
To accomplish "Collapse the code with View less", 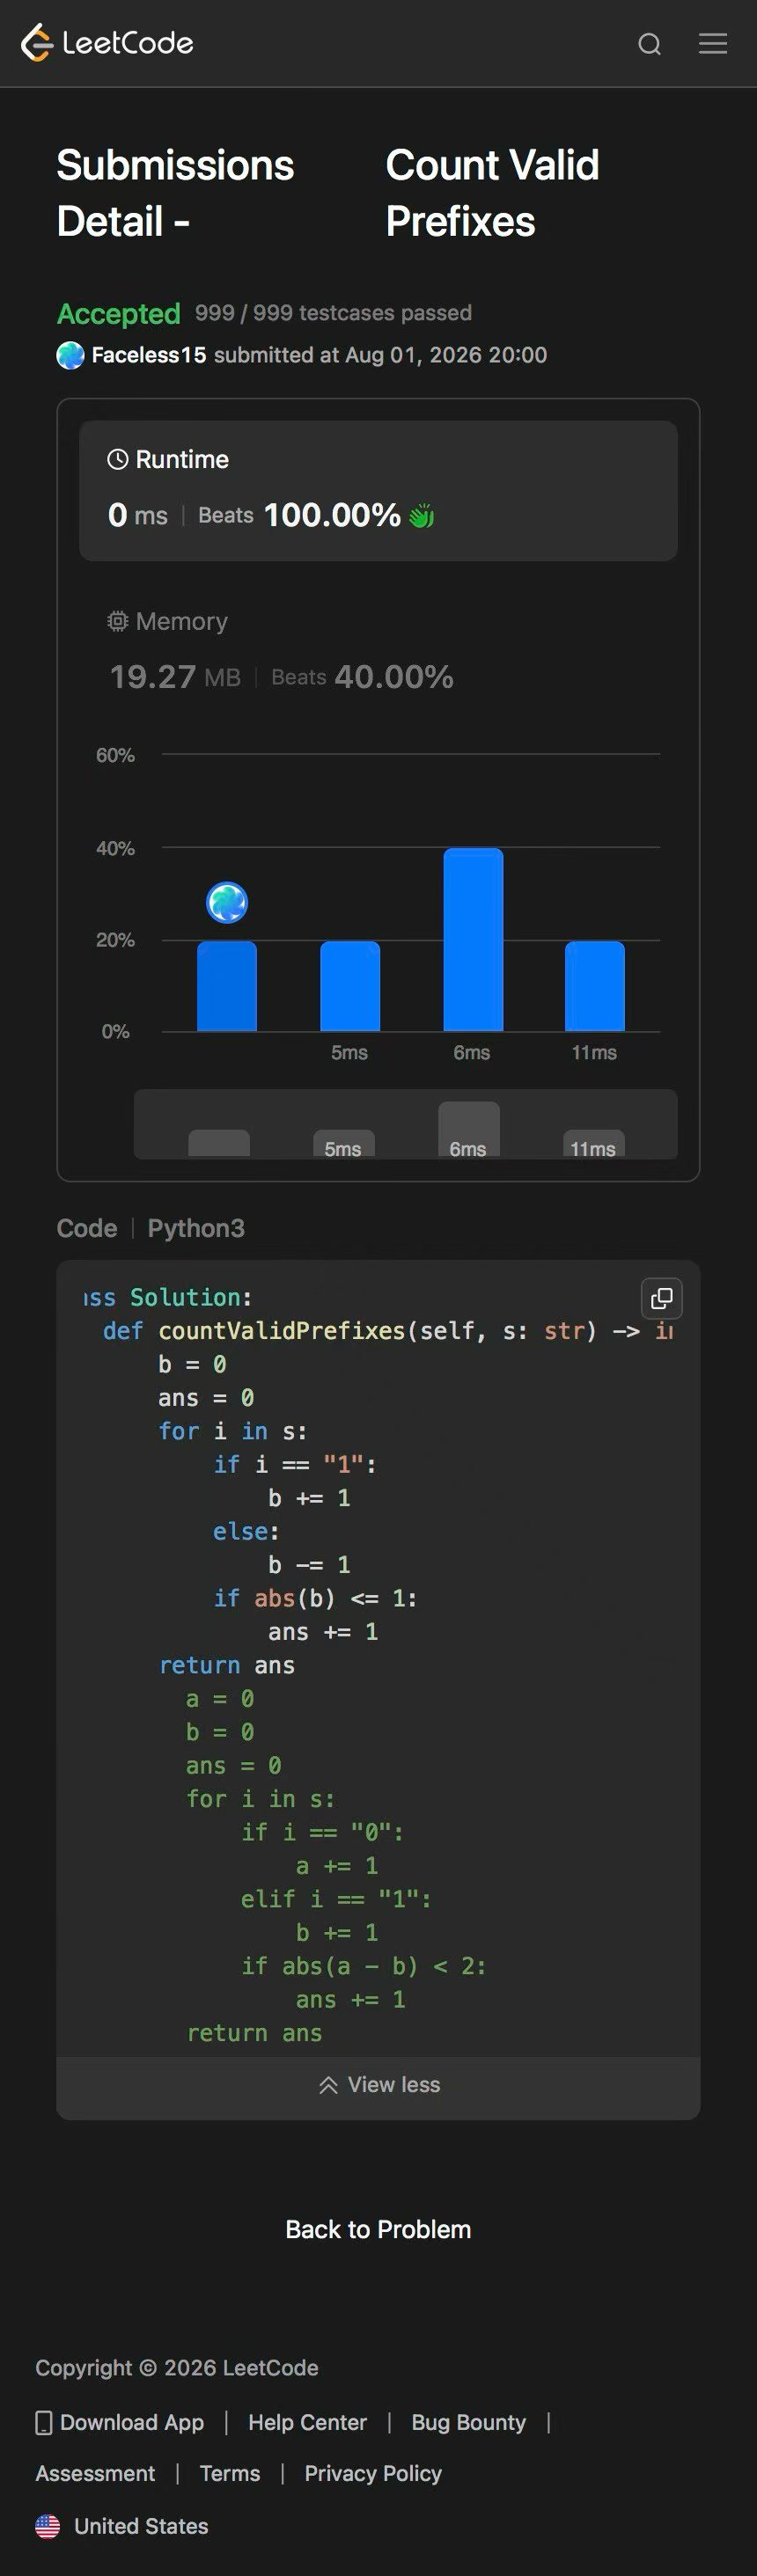I will tap(378, 2084).
